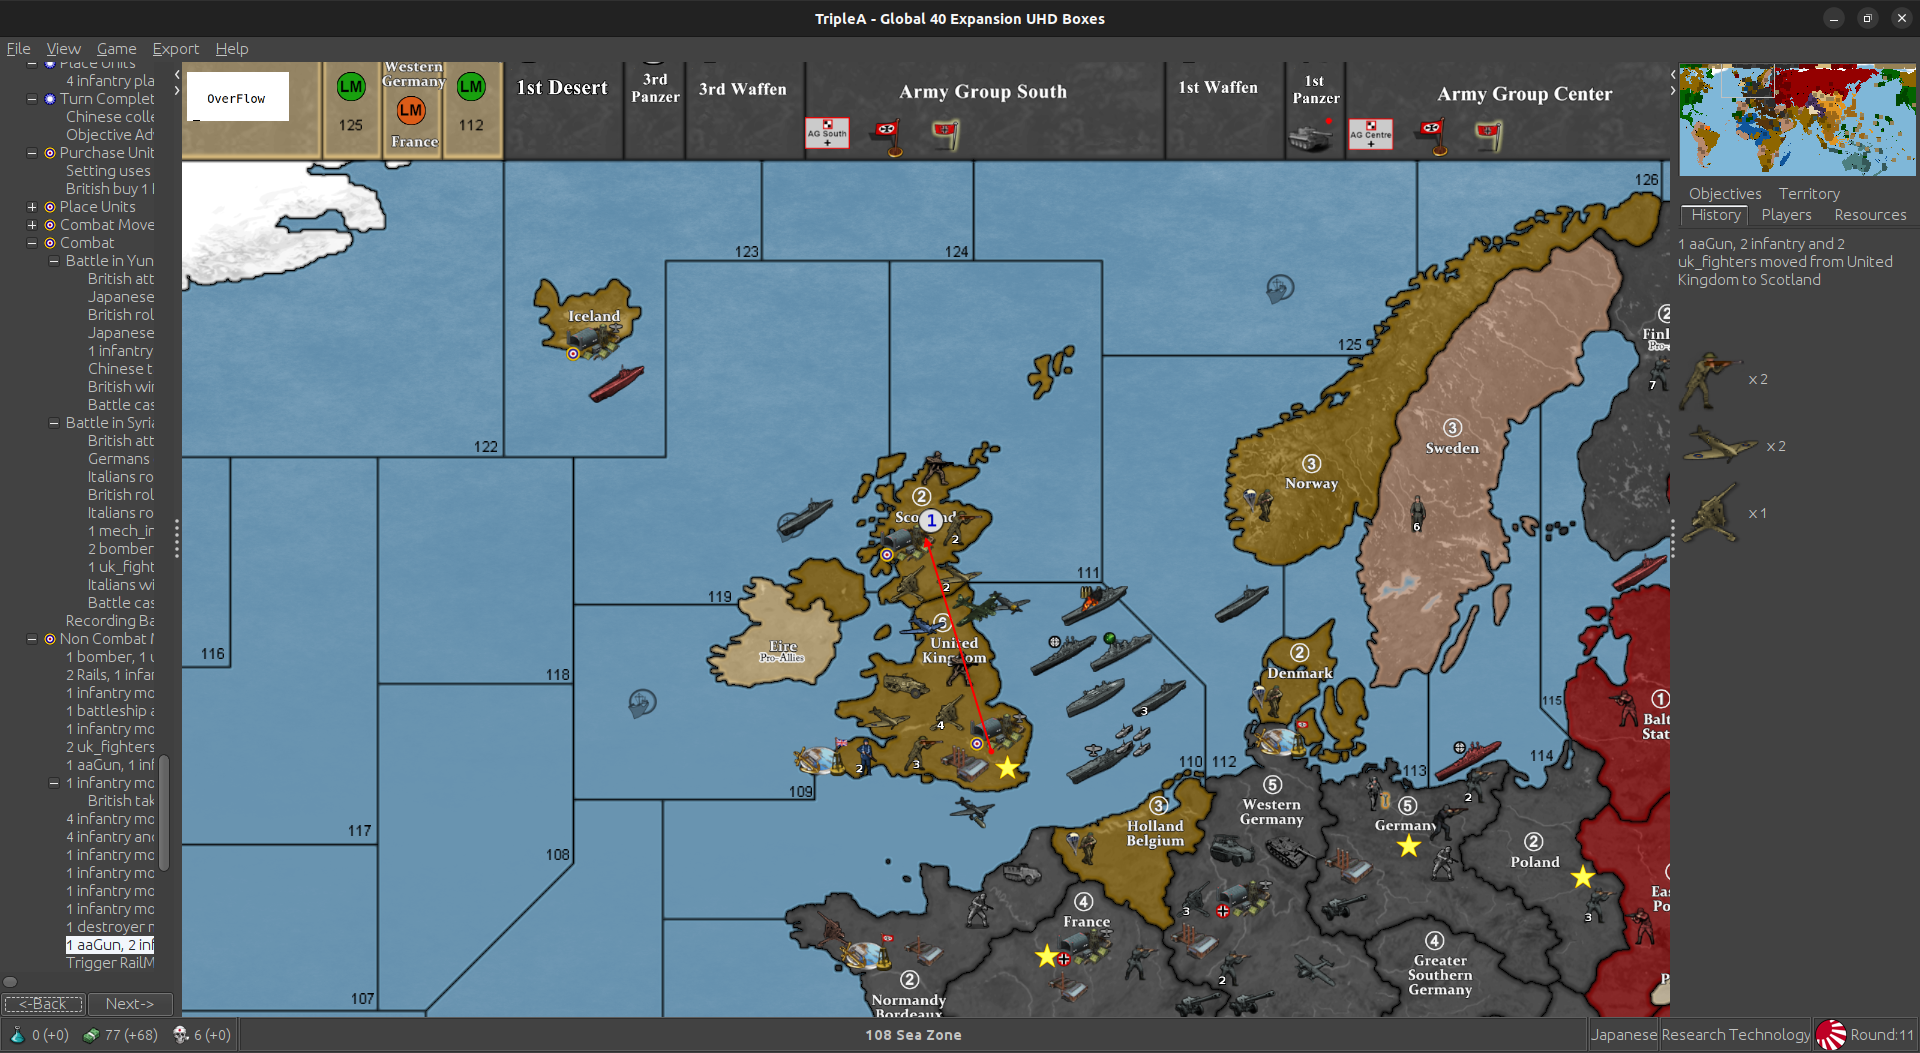Click the world minimap thumbnail
The image size is (1920, 1053).
1797,120
